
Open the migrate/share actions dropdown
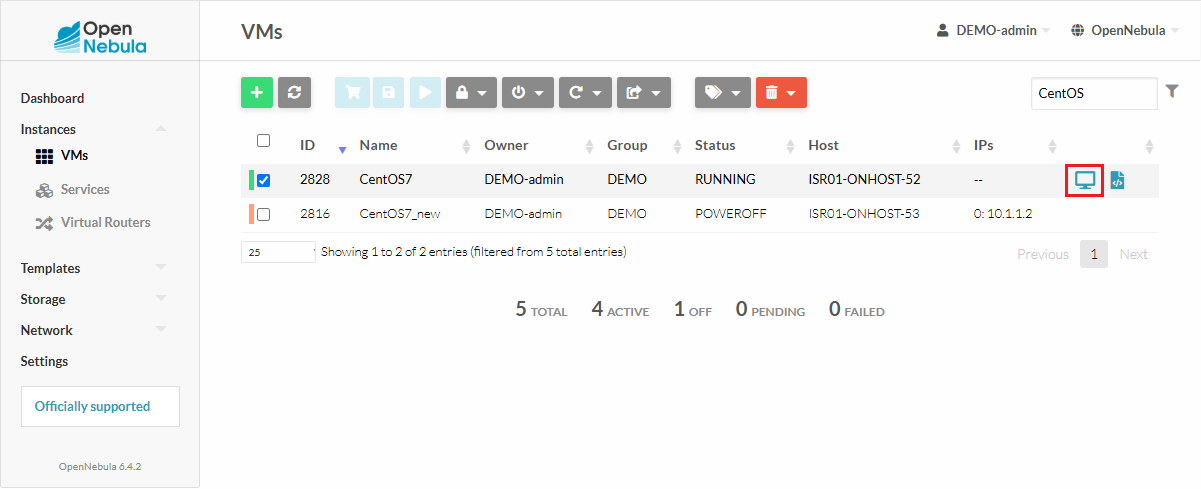click(643, 92)
